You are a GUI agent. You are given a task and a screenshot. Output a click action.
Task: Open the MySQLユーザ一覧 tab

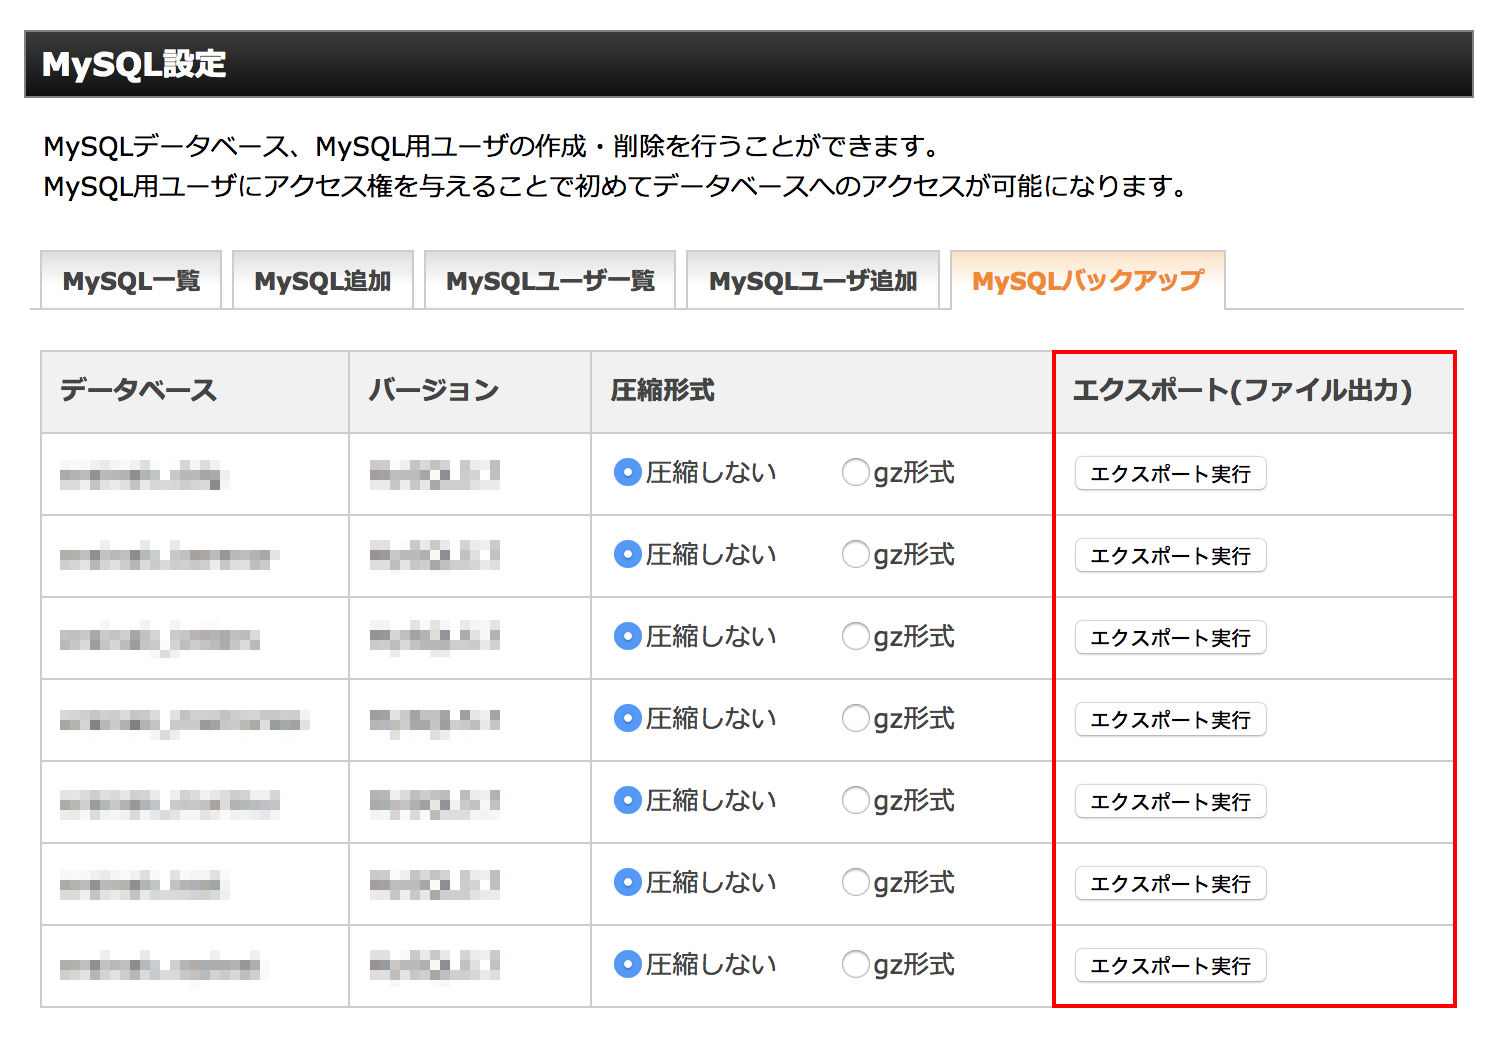point(550,281)
